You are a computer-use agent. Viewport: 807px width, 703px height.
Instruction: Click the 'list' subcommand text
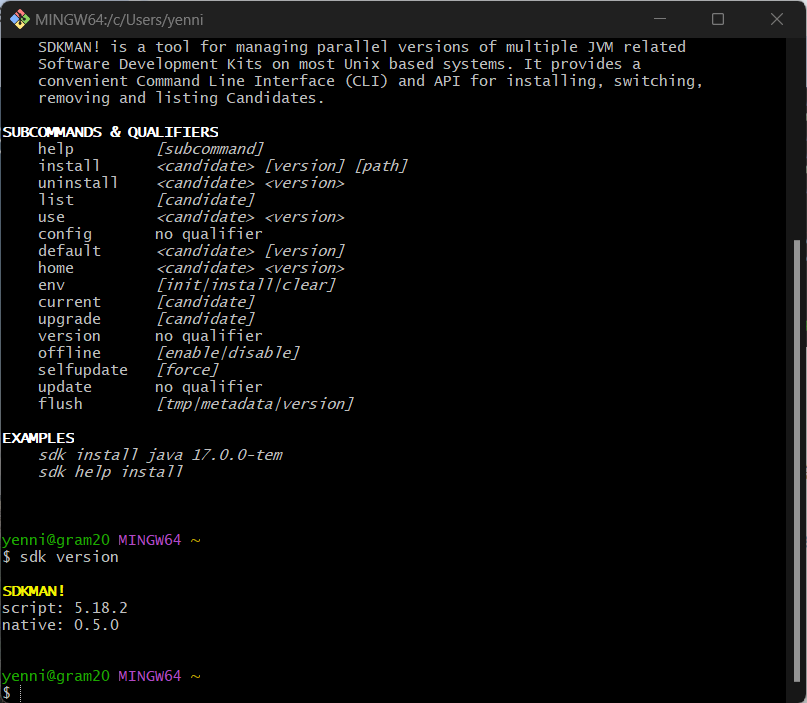coord(56,200)
